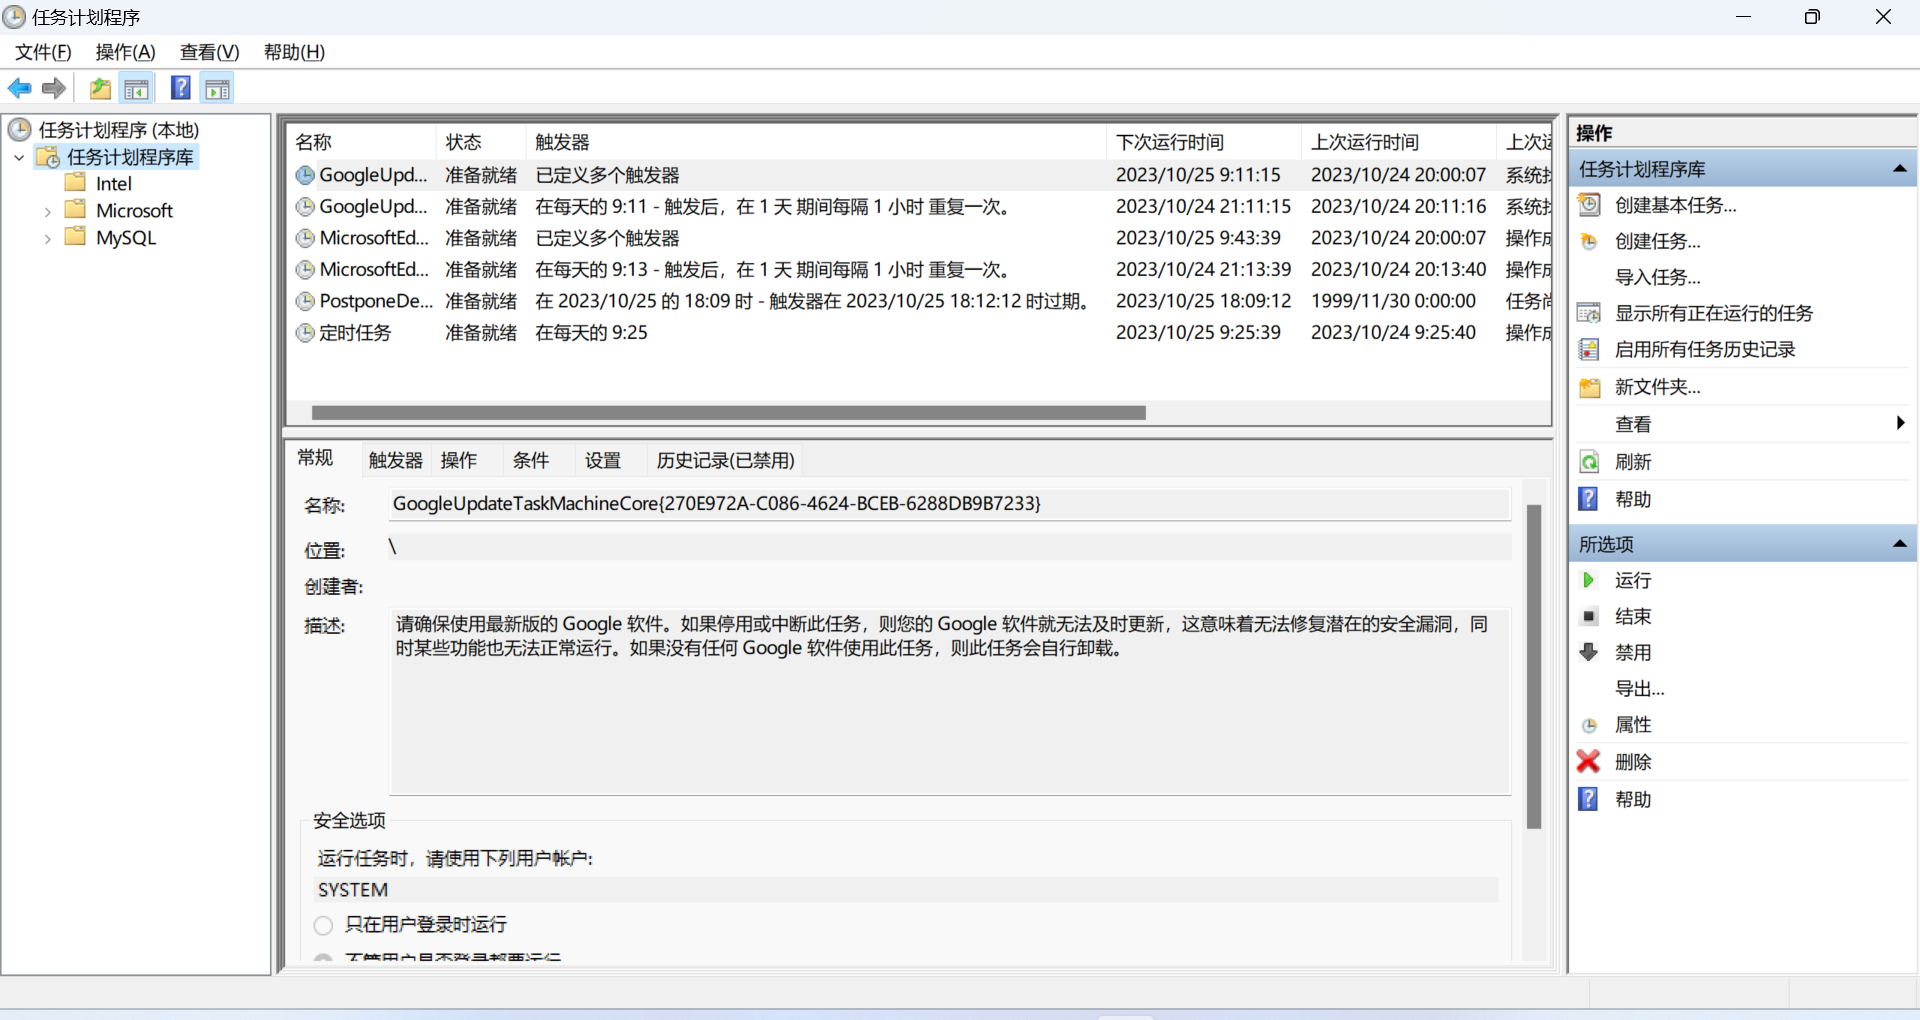Switch to the 历史记录(已禁用) tab
Screen dimensions: 1920x1020
click(726, 460)
